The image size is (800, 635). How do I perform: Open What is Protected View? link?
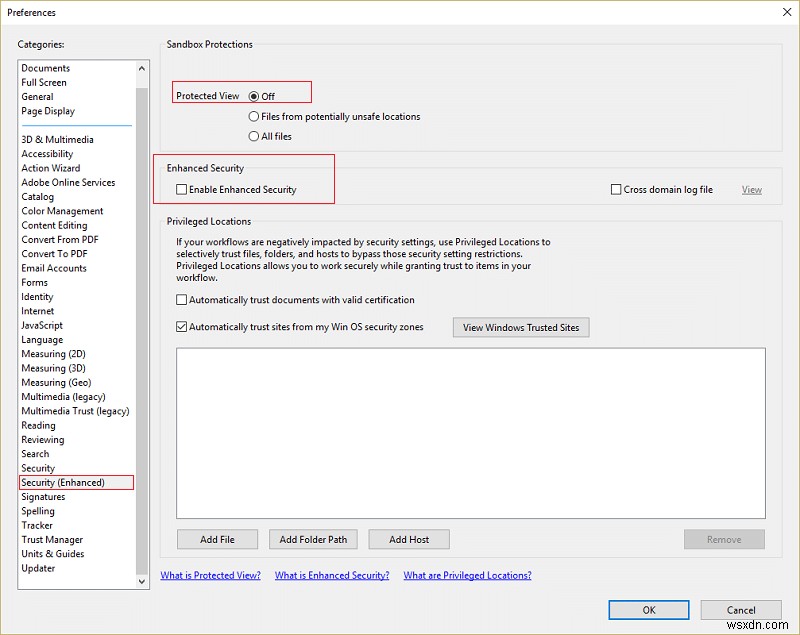click(x=210, y=575)
